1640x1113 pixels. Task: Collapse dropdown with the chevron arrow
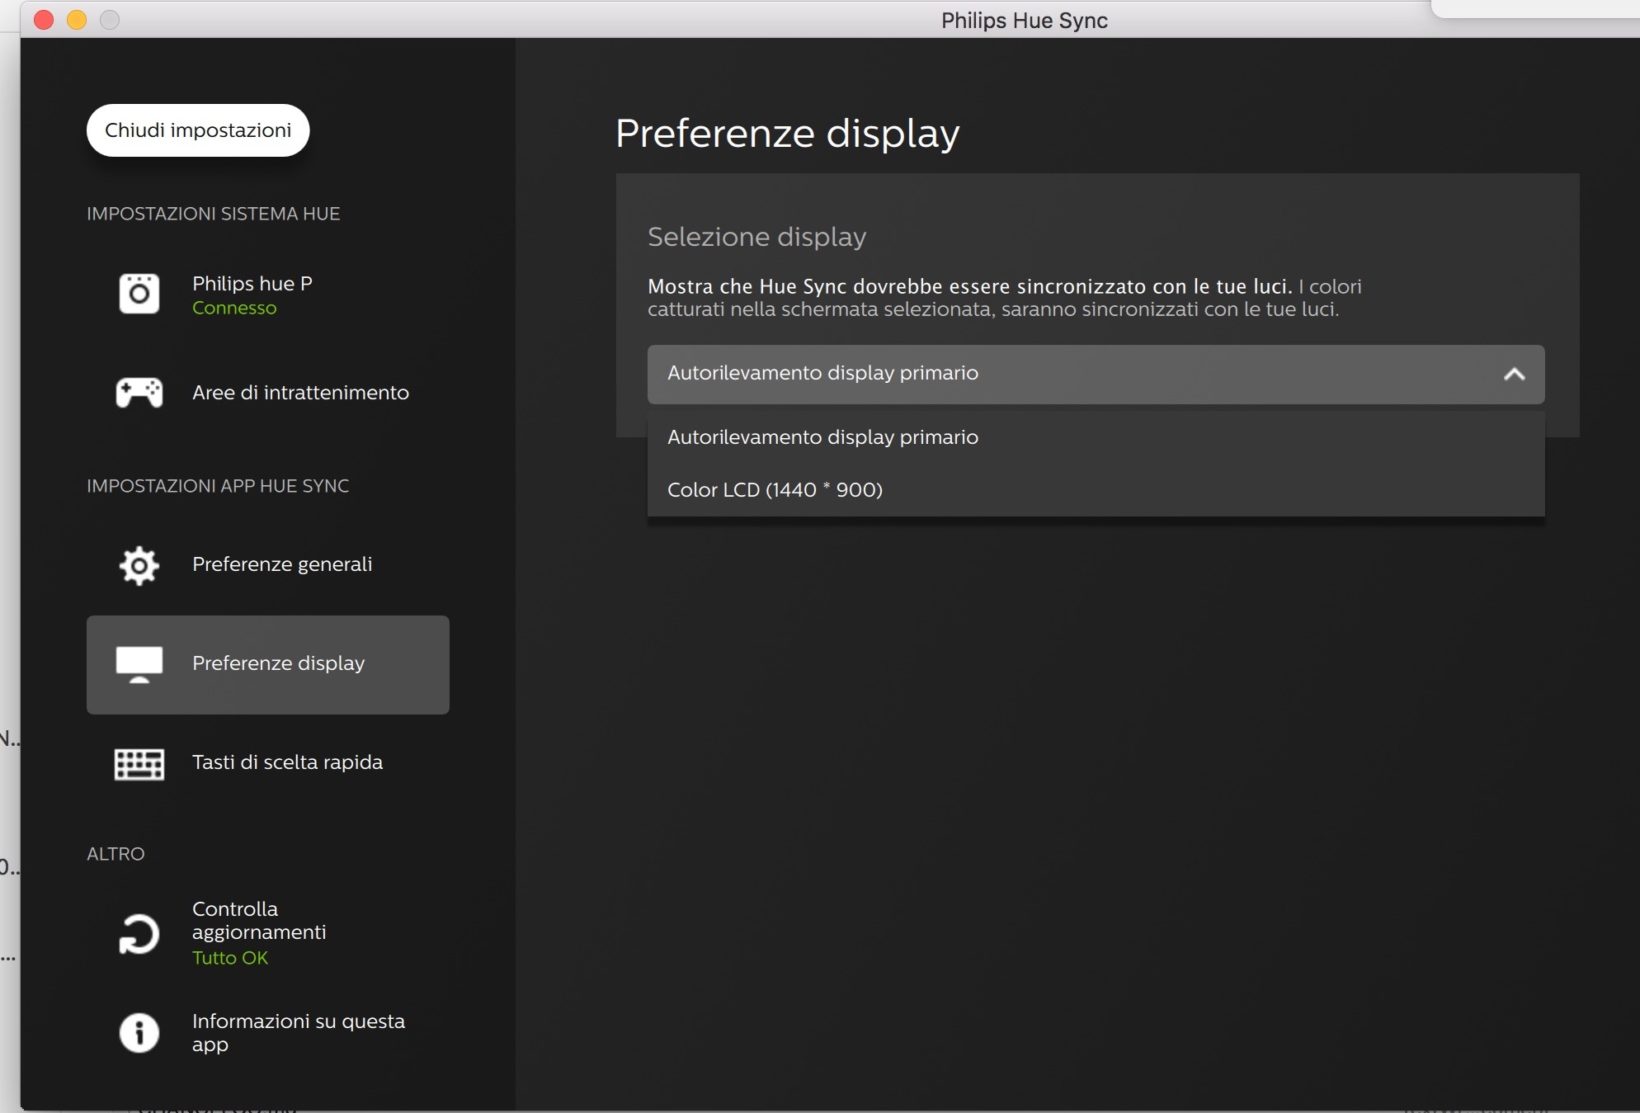(x=1514, y=374)
